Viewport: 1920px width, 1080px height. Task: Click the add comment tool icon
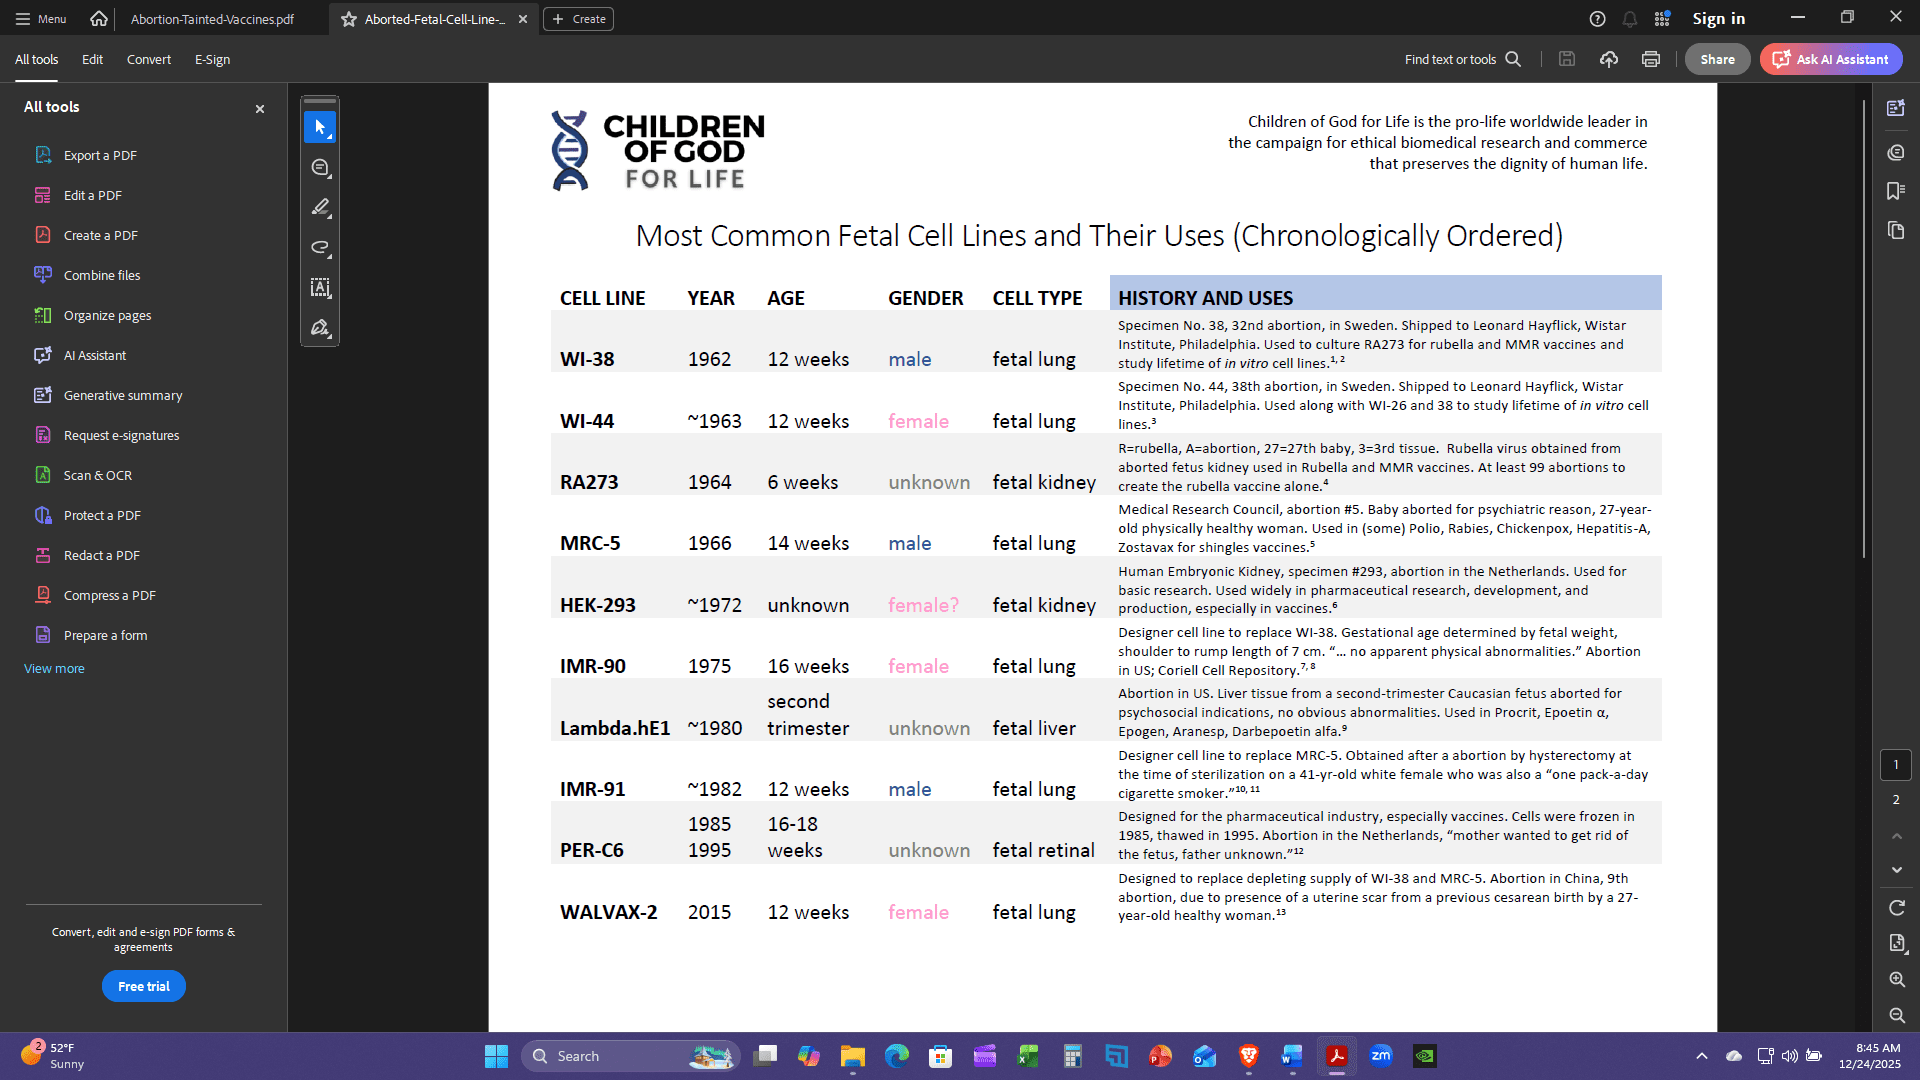point(320,168)
